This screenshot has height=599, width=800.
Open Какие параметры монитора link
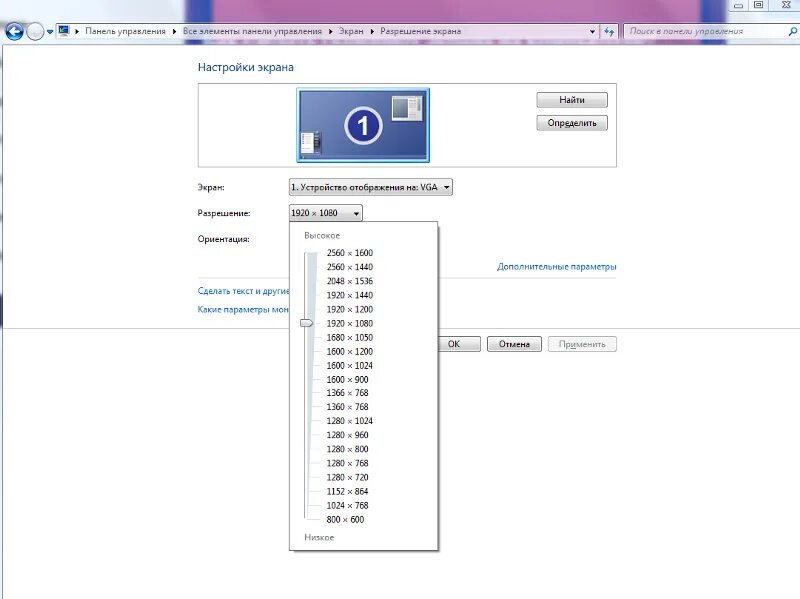coord(243,309)
